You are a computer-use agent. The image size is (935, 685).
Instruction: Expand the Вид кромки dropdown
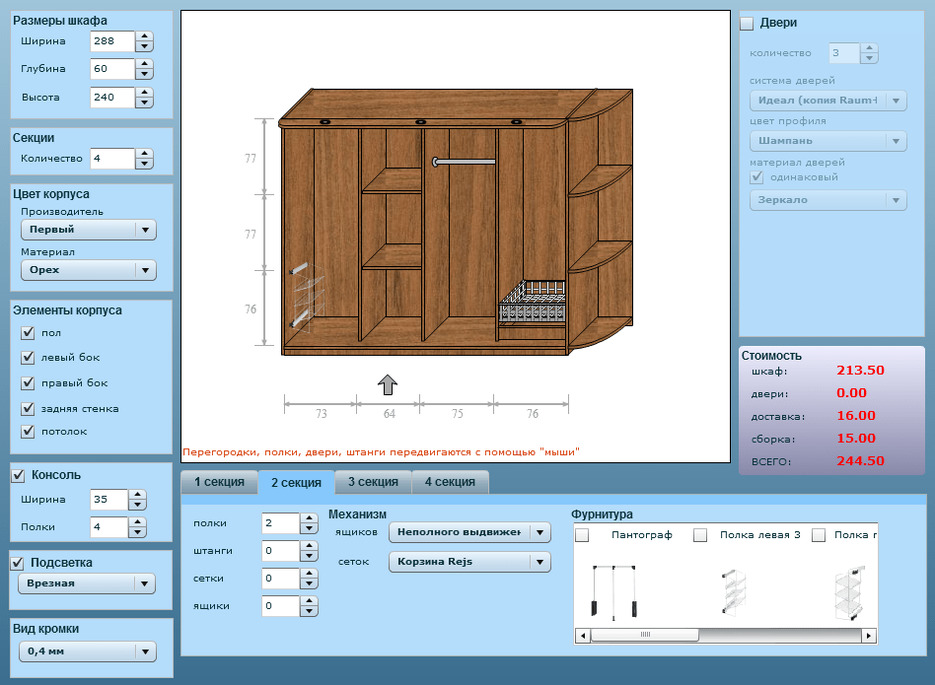88,652
